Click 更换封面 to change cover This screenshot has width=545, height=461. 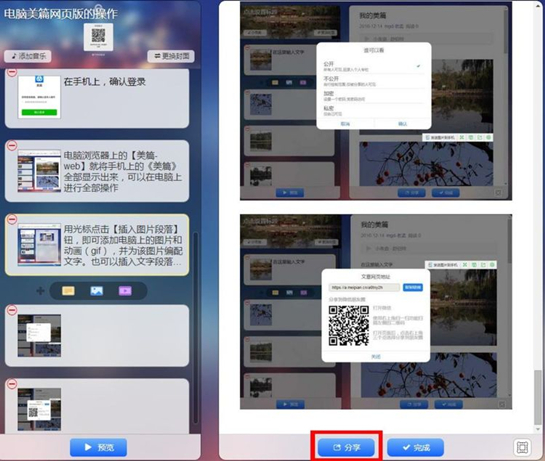pos(171,56)
